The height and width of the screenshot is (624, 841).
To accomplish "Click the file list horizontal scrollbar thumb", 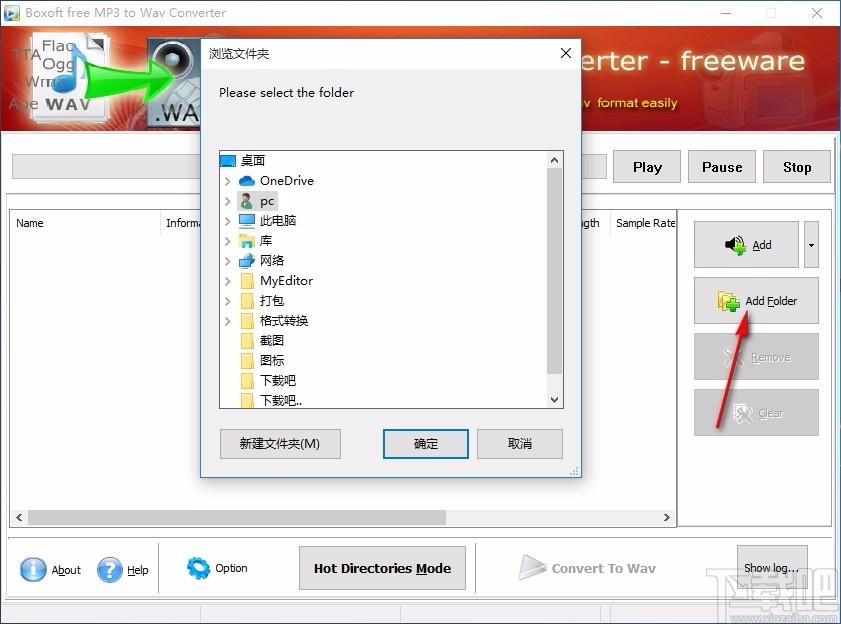I will click(x=237, y=517).
